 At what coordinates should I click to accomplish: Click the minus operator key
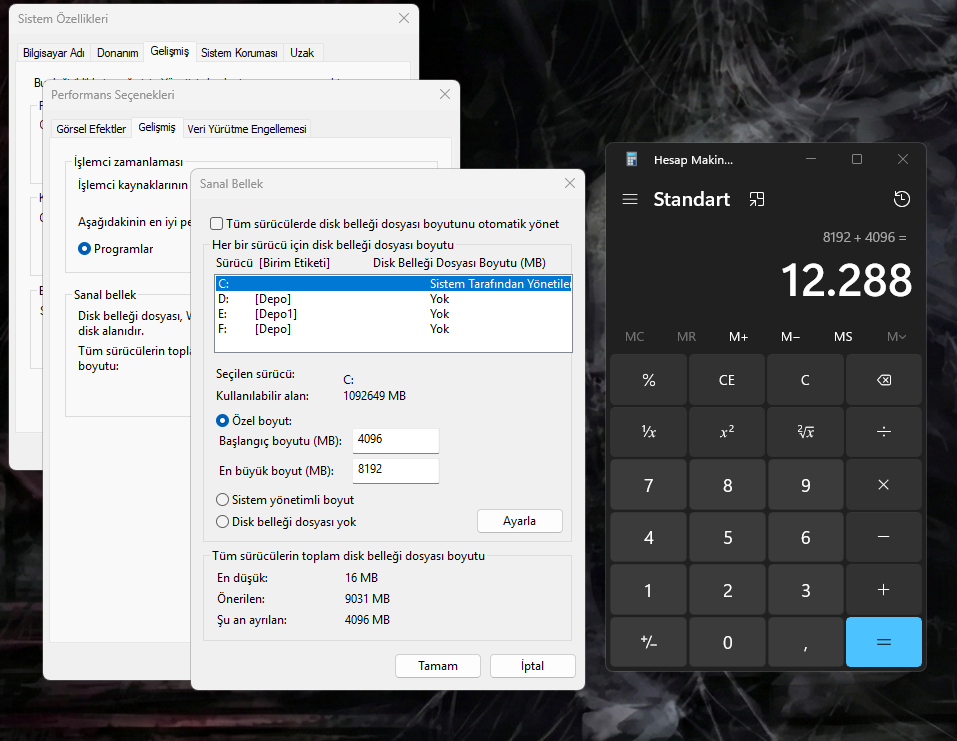[883, 537]
